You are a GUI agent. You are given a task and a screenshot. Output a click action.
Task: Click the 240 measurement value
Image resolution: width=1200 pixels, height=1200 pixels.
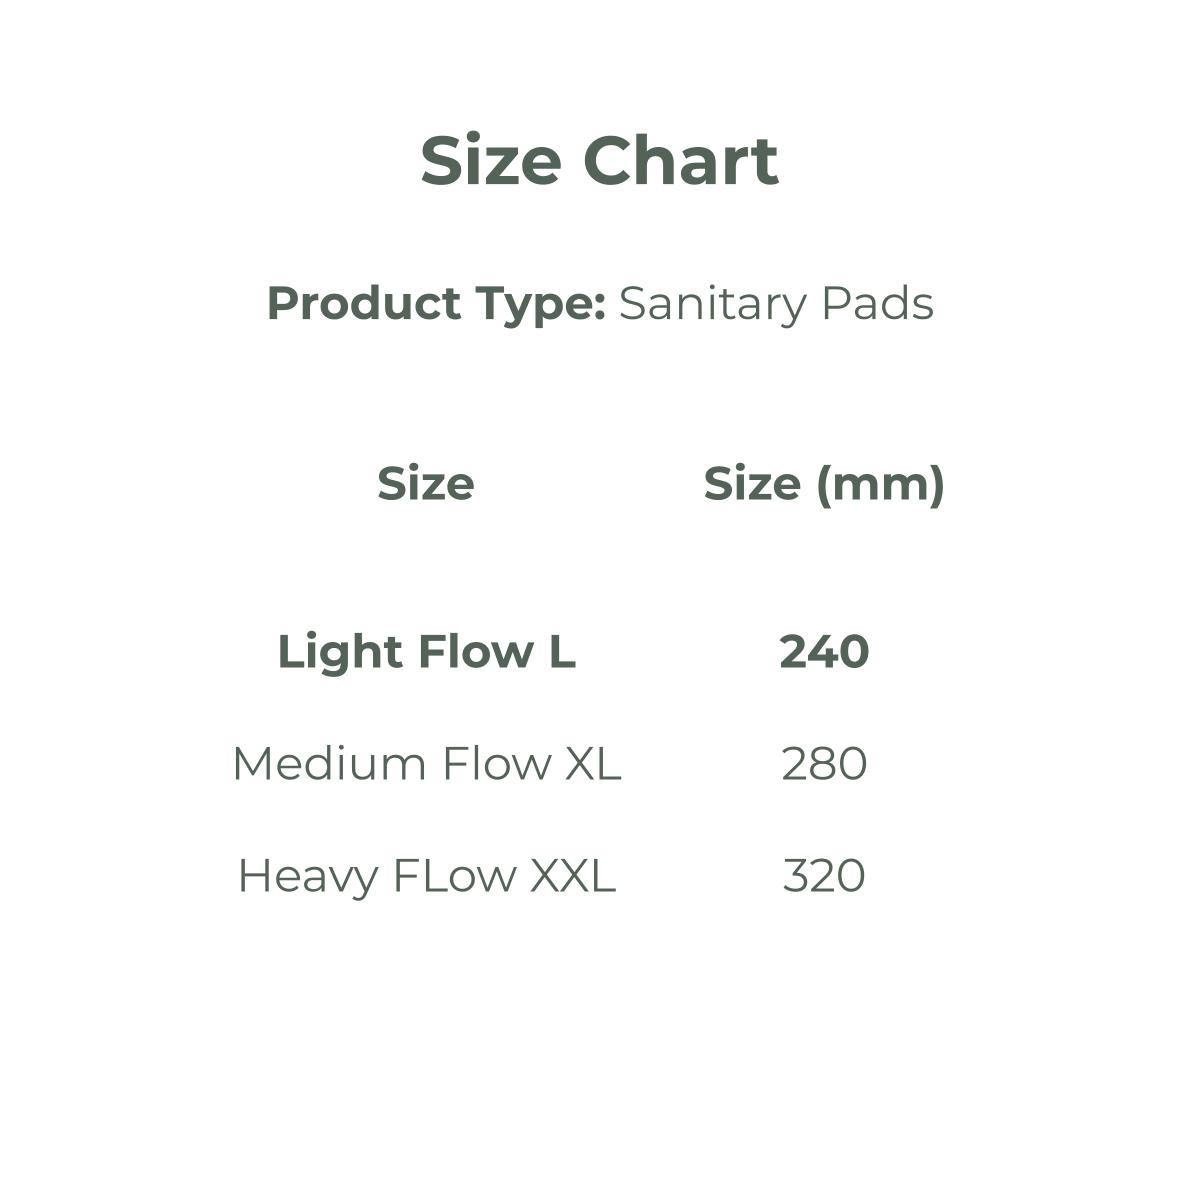click(824, 652)
